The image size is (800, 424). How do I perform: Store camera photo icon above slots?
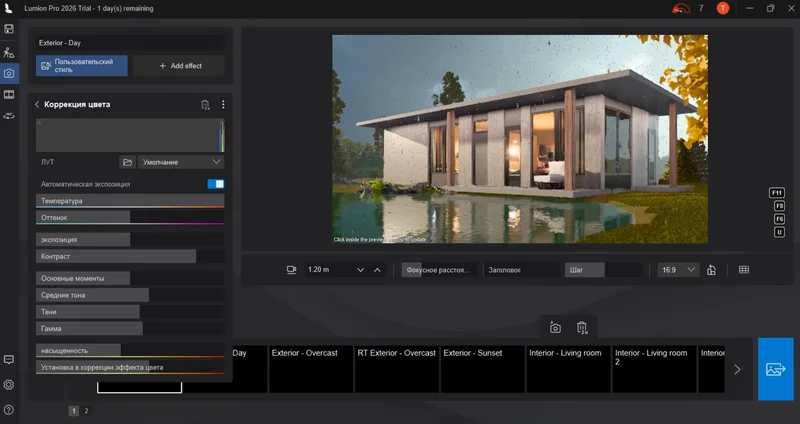tap(555, 328)
